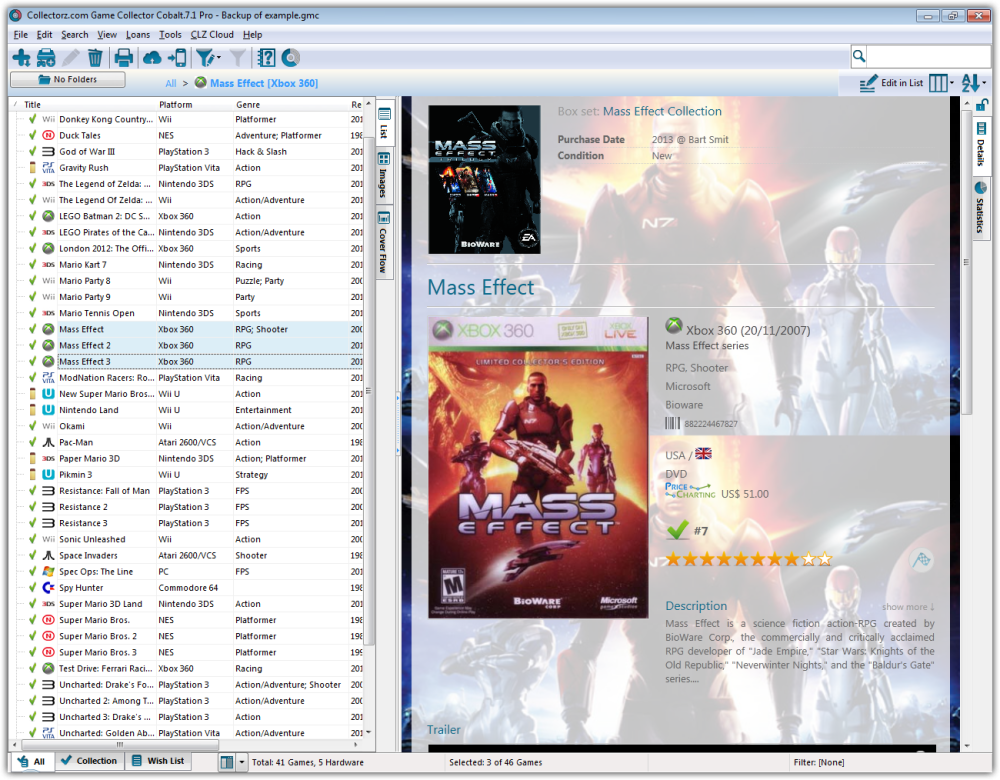Image resolution: width=1000 pixels, height=780 pixels.
Task: Click the green collection checkmark beside #7
Action: (677, 530)
